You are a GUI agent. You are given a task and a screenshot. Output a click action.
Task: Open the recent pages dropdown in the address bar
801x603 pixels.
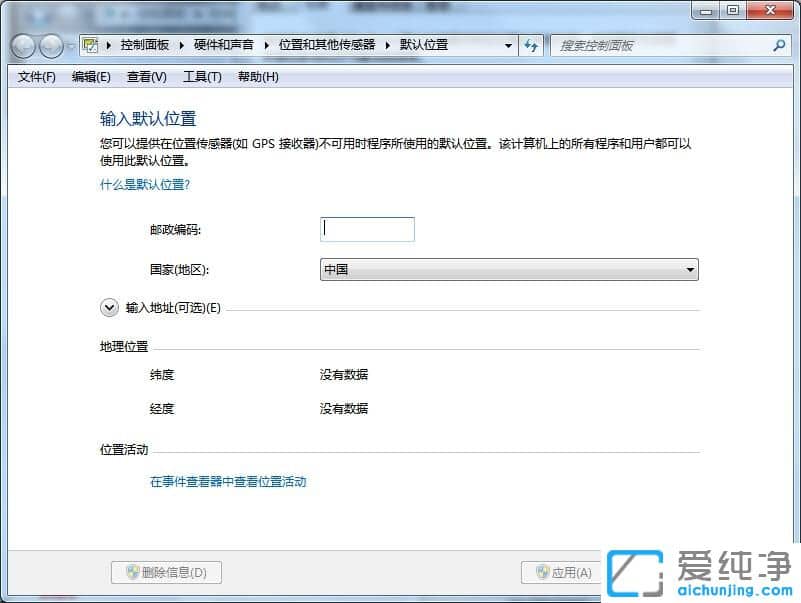[x=508, y=45]
